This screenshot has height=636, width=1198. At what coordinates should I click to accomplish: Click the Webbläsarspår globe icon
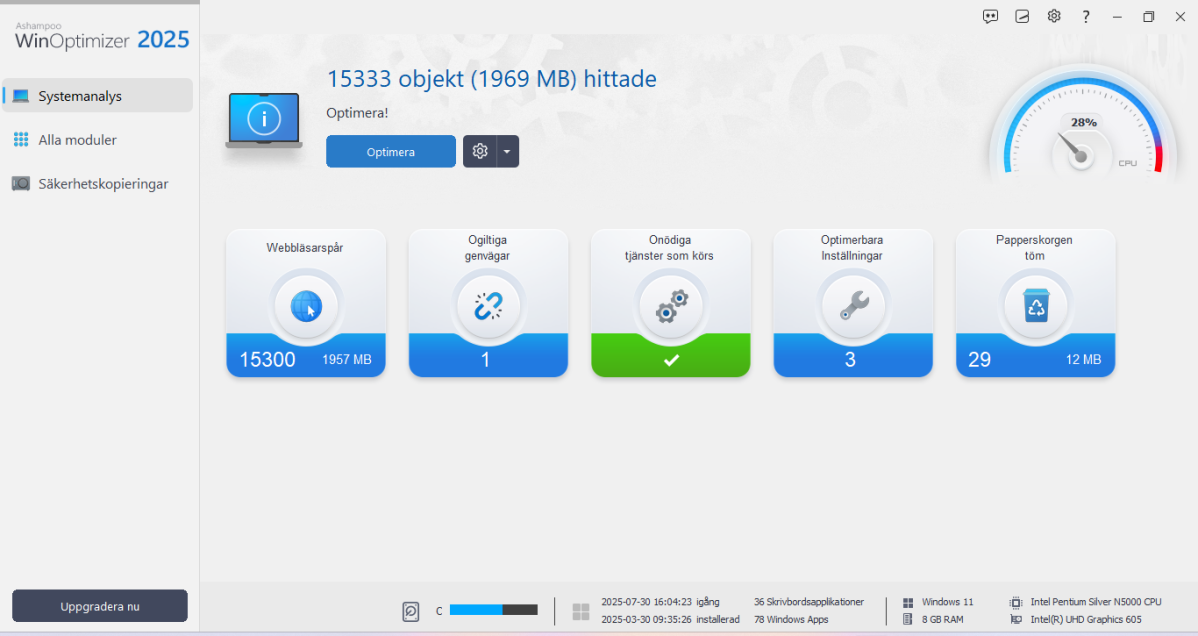point(306,306)
